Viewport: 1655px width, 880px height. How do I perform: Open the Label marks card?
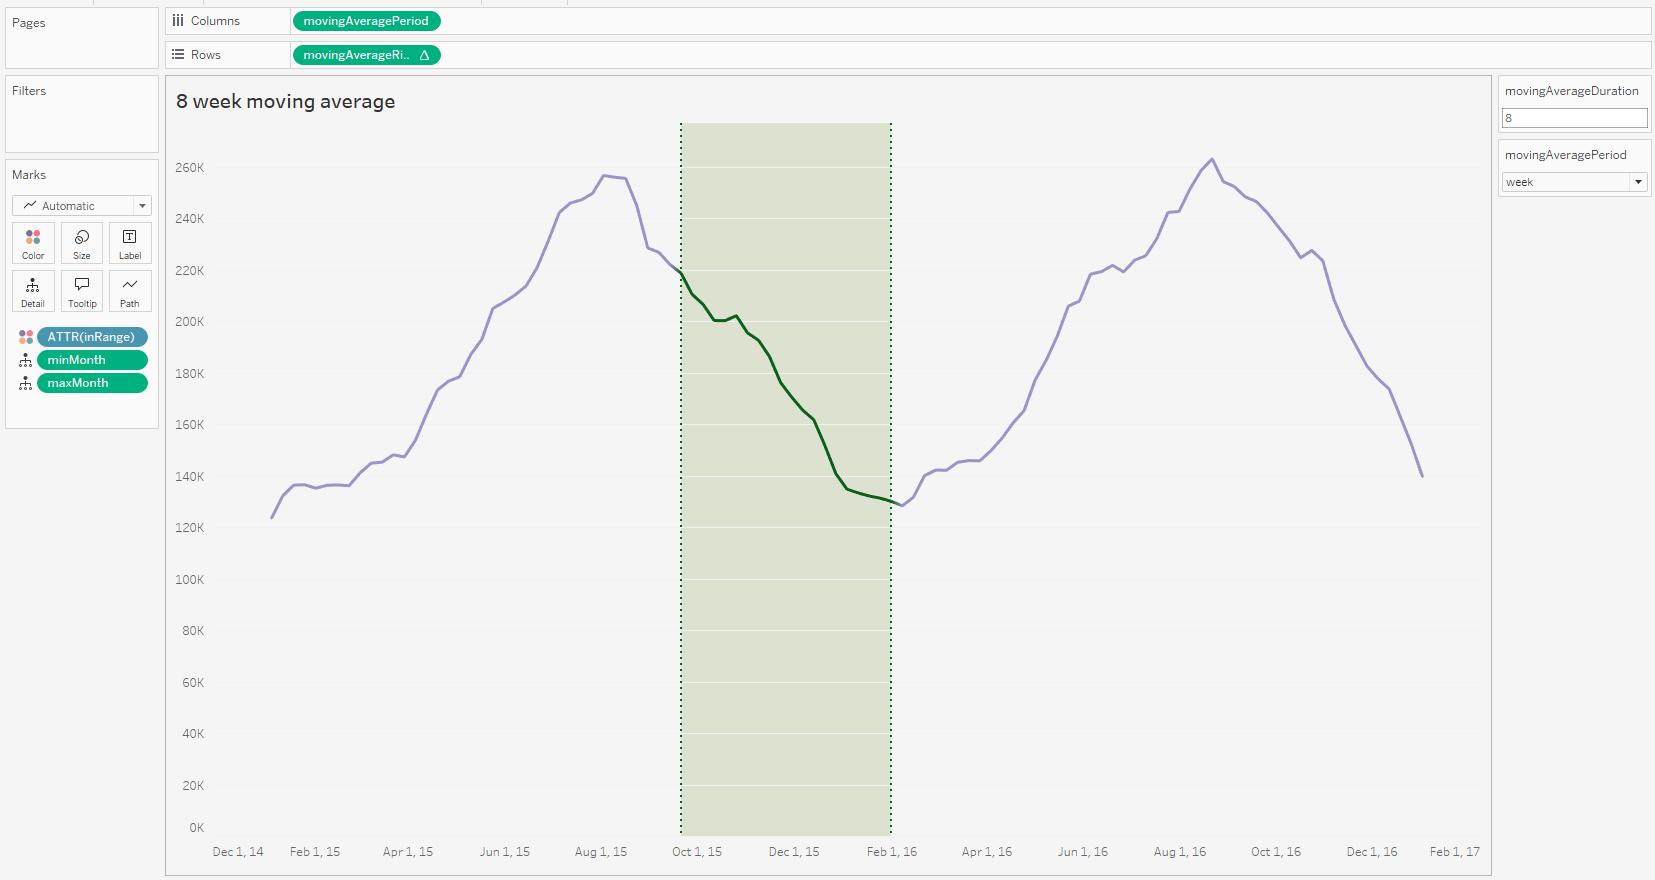(130, 243)
